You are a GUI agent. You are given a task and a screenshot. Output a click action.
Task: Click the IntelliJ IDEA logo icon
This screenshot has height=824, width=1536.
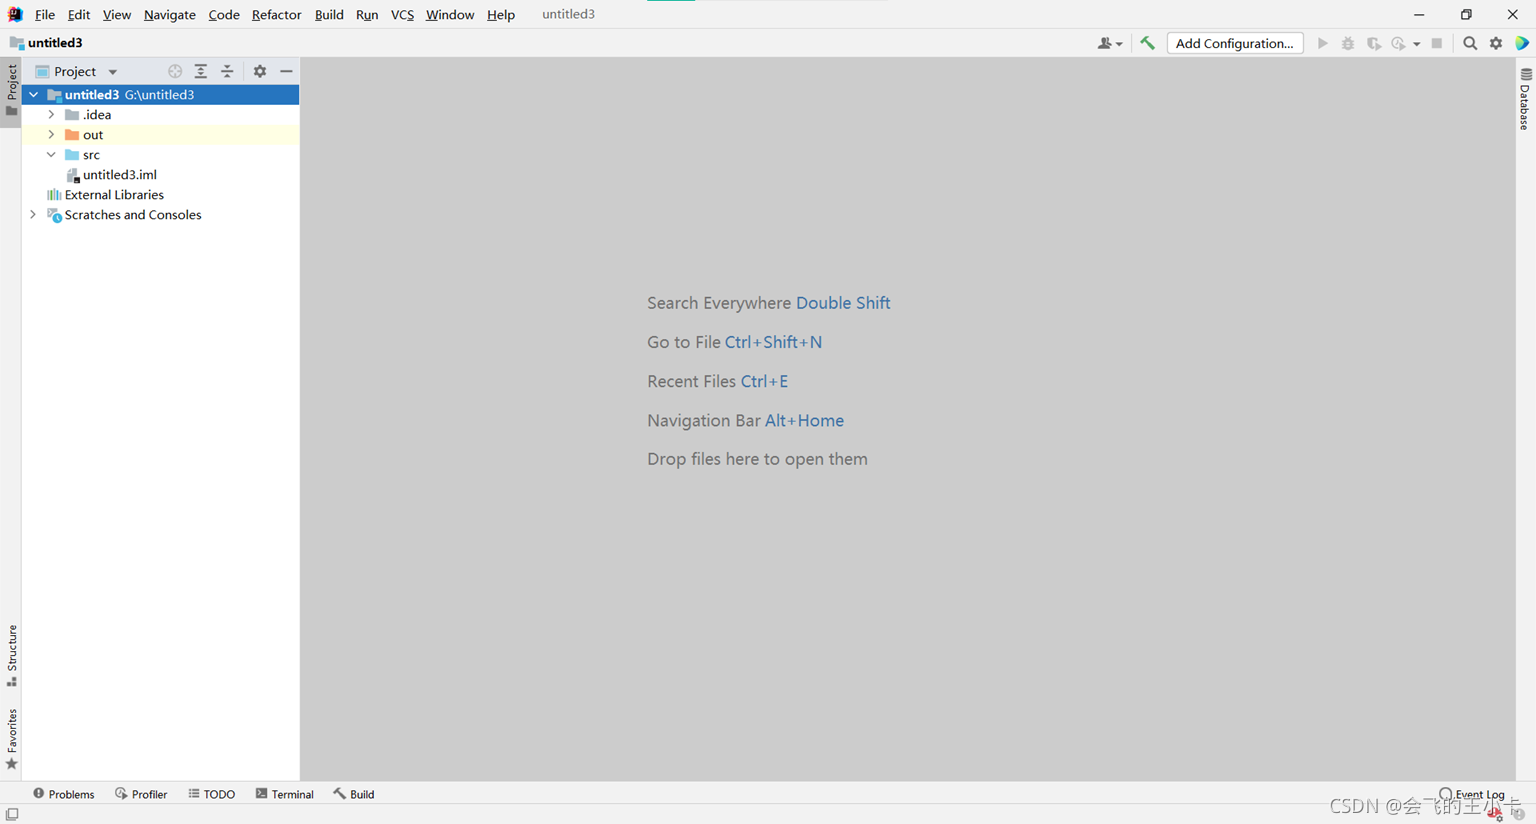pyautogui.click(x=15, y=14)
